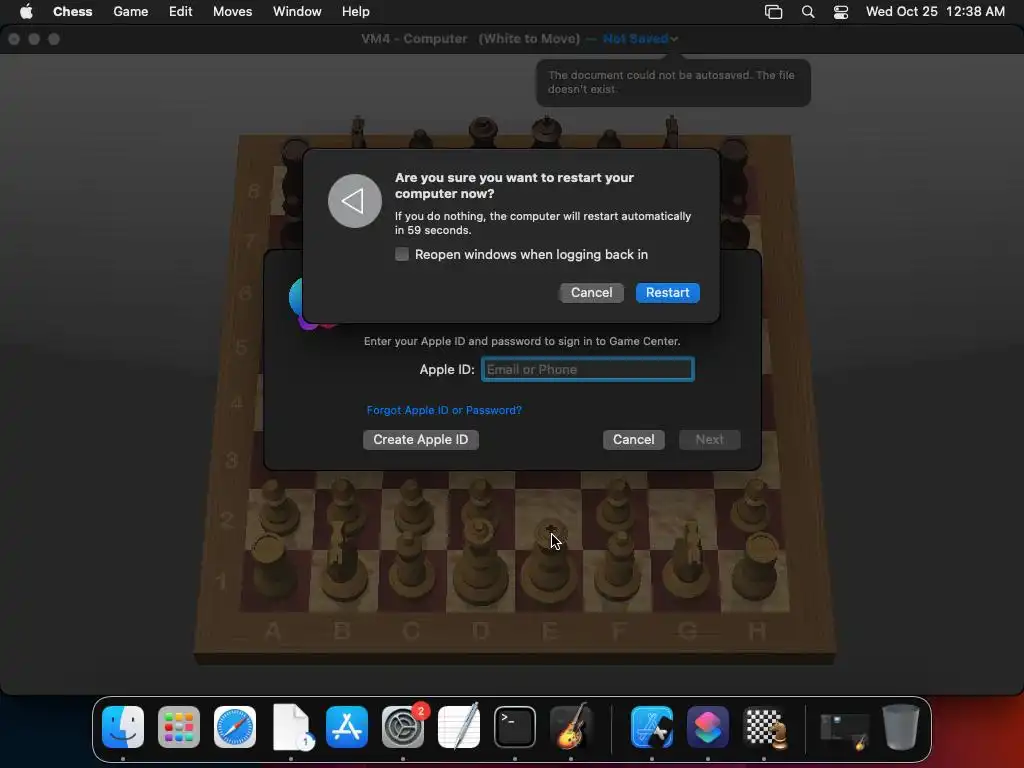Image resolution: width=1024 pixels, height=768 pixels.
Task: Open Finder from the dock
Action: 123,726
